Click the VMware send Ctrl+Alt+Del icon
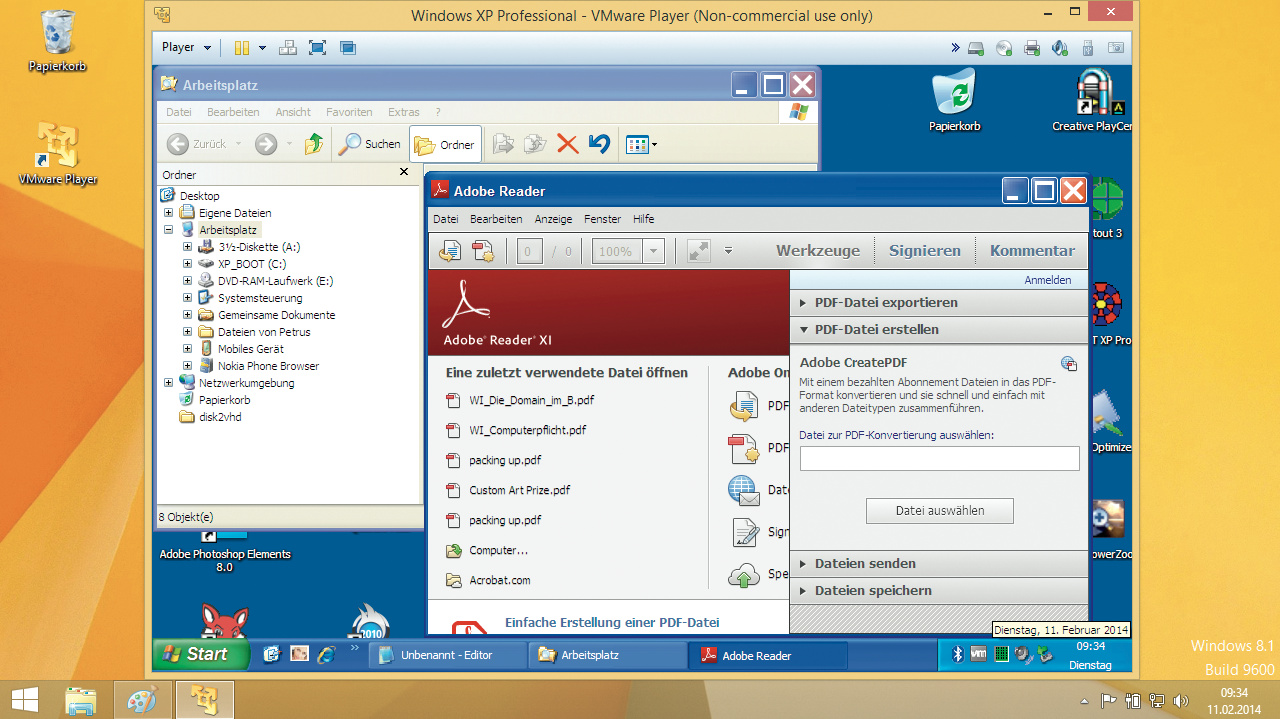 [287, 47]
